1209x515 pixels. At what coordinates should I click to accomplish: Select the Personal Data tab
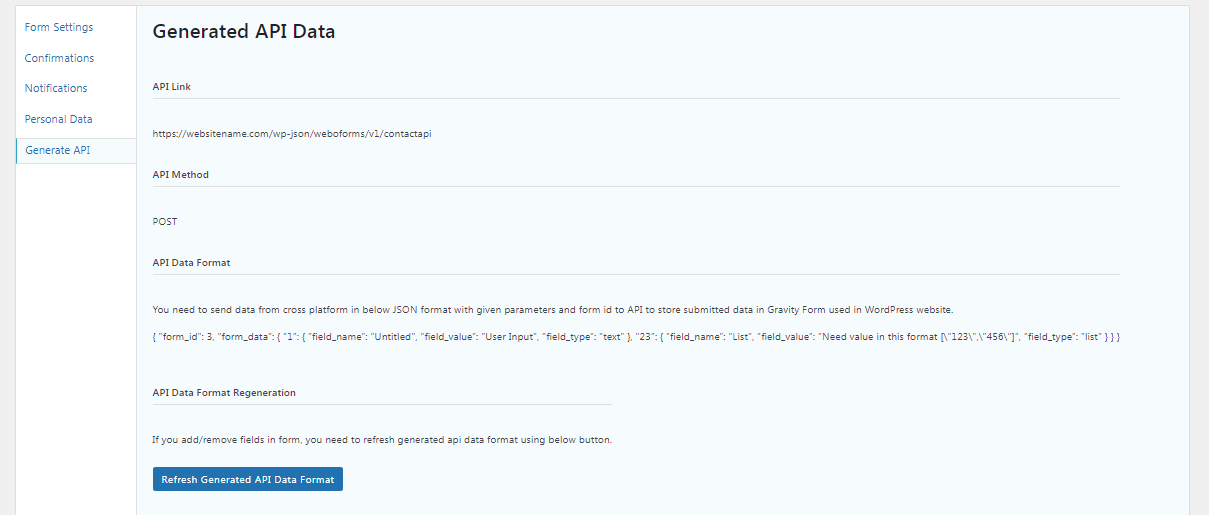tap(59, 119)
